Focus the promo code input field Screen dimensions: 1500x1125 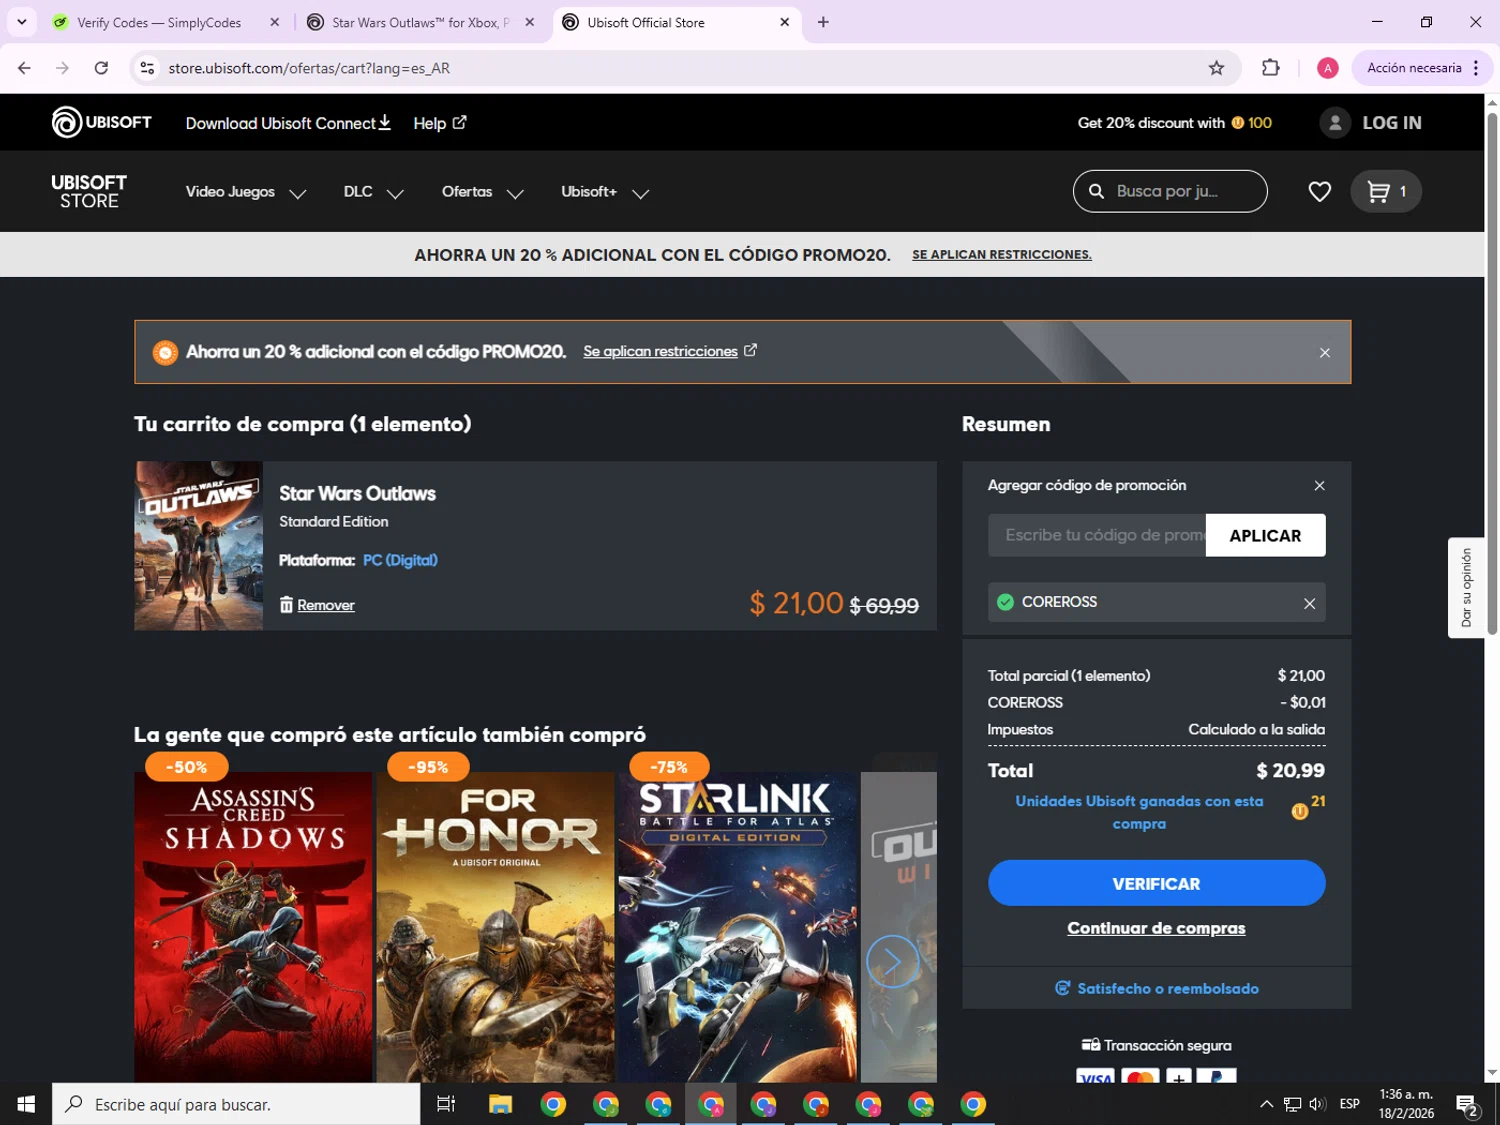(1097, 535)
